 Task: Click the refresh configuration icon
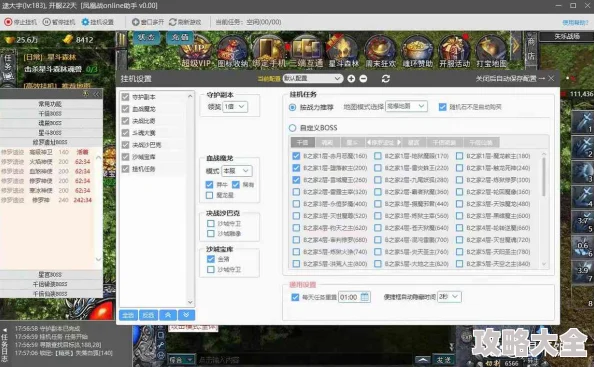click(x=386, y=79)
